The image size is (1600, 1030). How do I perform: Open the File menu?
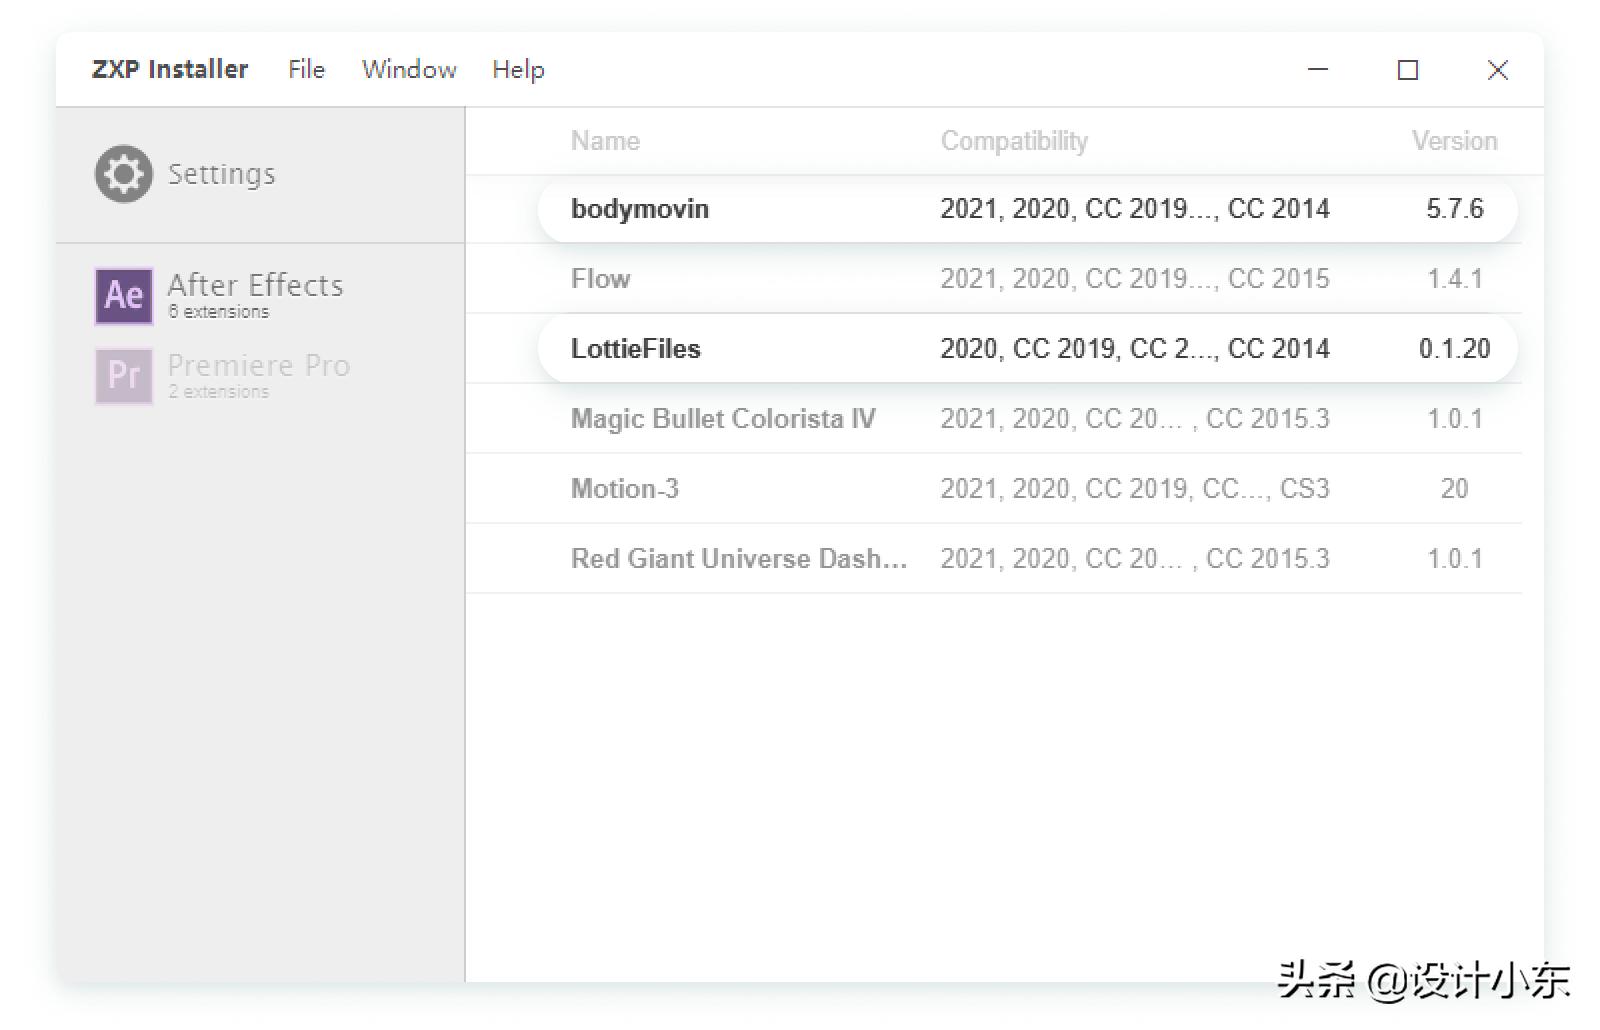click(306, 69)
